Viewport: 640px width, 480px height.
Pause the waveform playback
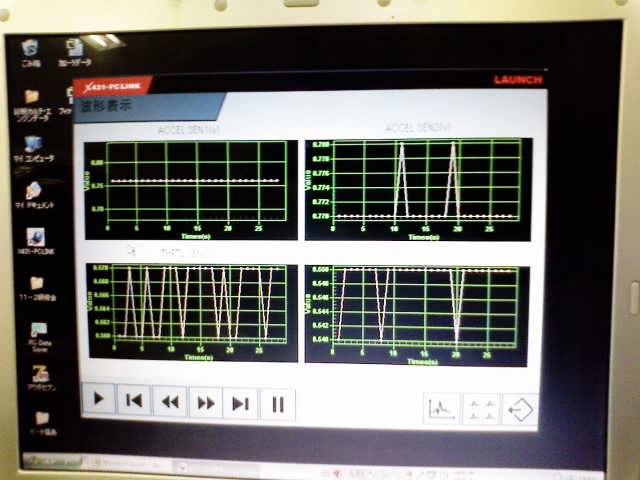278,404
